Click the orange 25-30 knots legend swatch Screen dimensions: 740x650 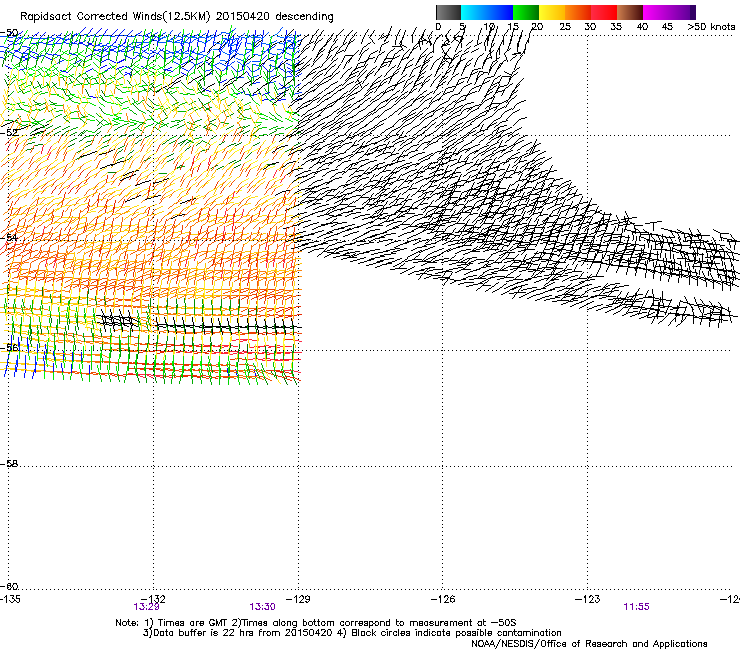point(578,12)
